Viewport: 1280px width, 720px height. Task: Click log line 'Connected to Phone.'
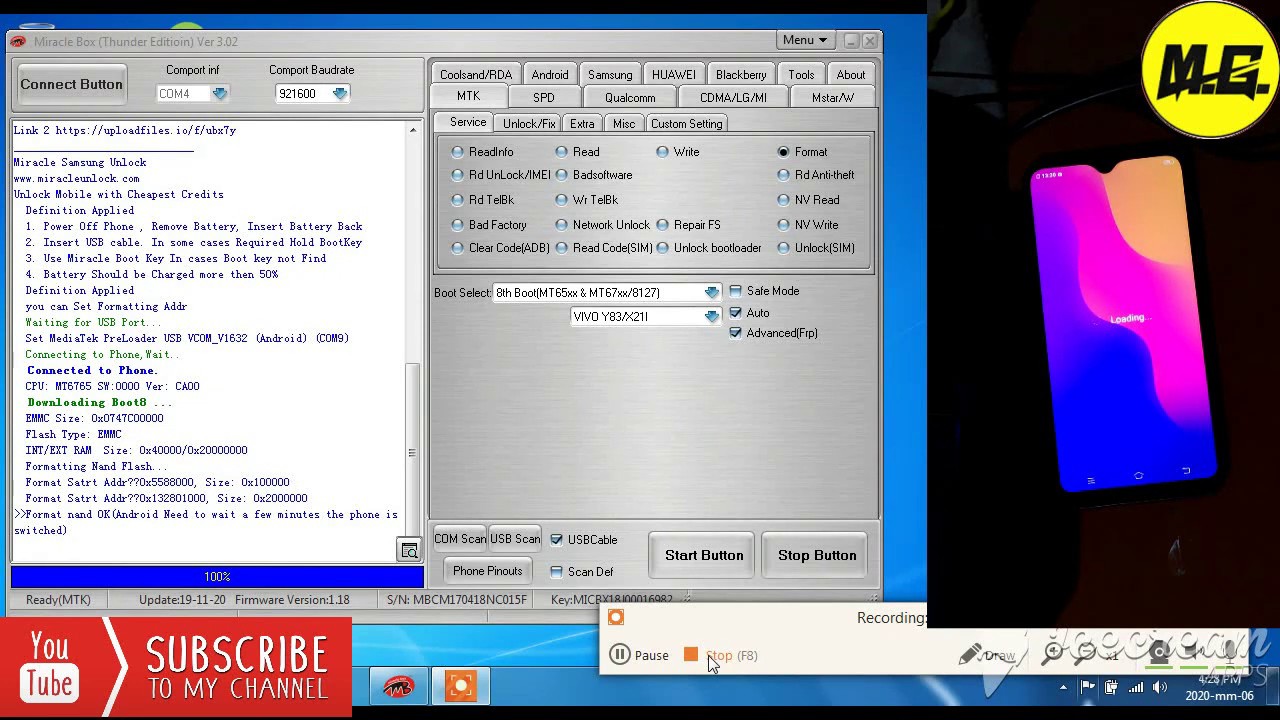(x=92, y=370)
